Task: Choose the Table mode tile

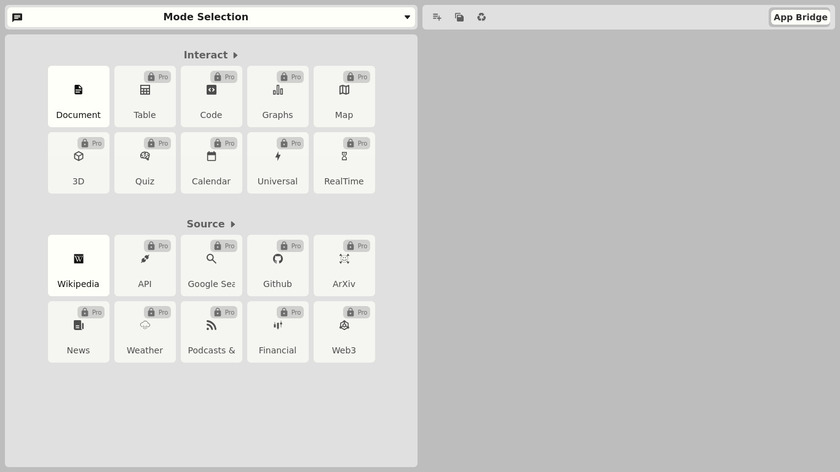Action: point(145,97)
